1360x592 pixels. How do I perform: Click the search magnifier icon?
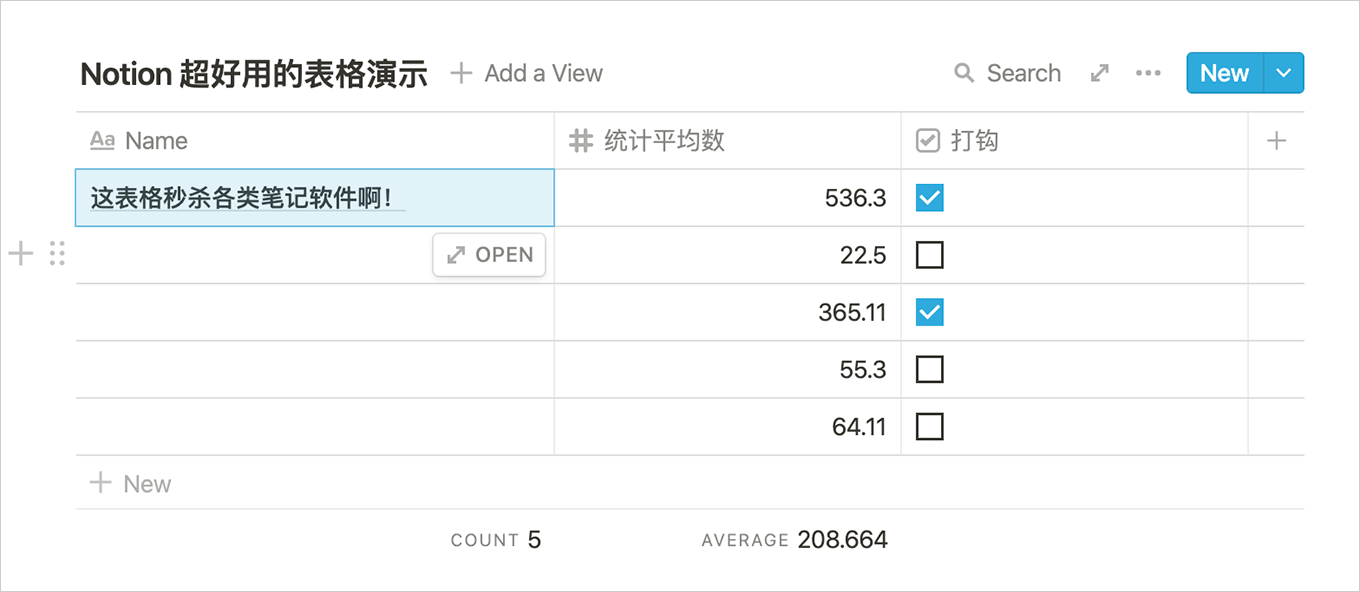964,73
